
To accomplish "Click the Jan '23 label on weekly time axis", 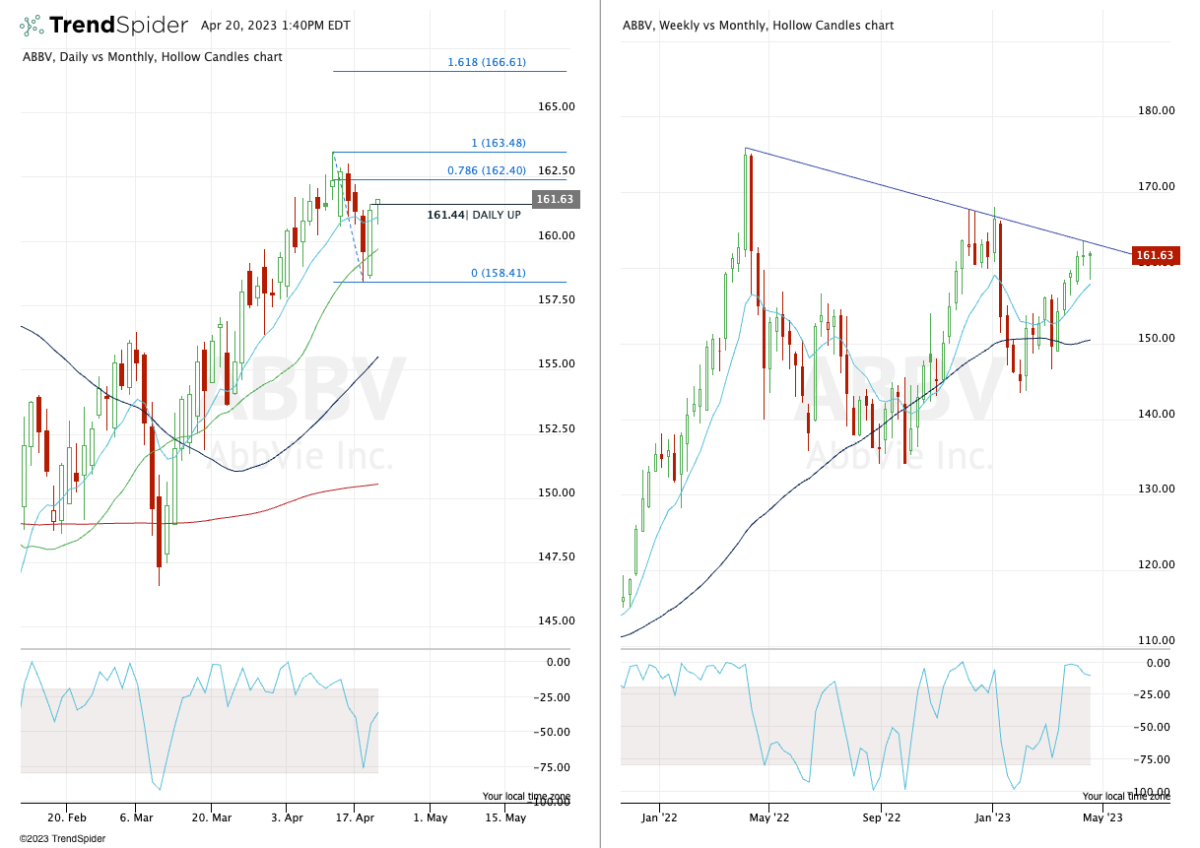I will [x=992, y=817].
